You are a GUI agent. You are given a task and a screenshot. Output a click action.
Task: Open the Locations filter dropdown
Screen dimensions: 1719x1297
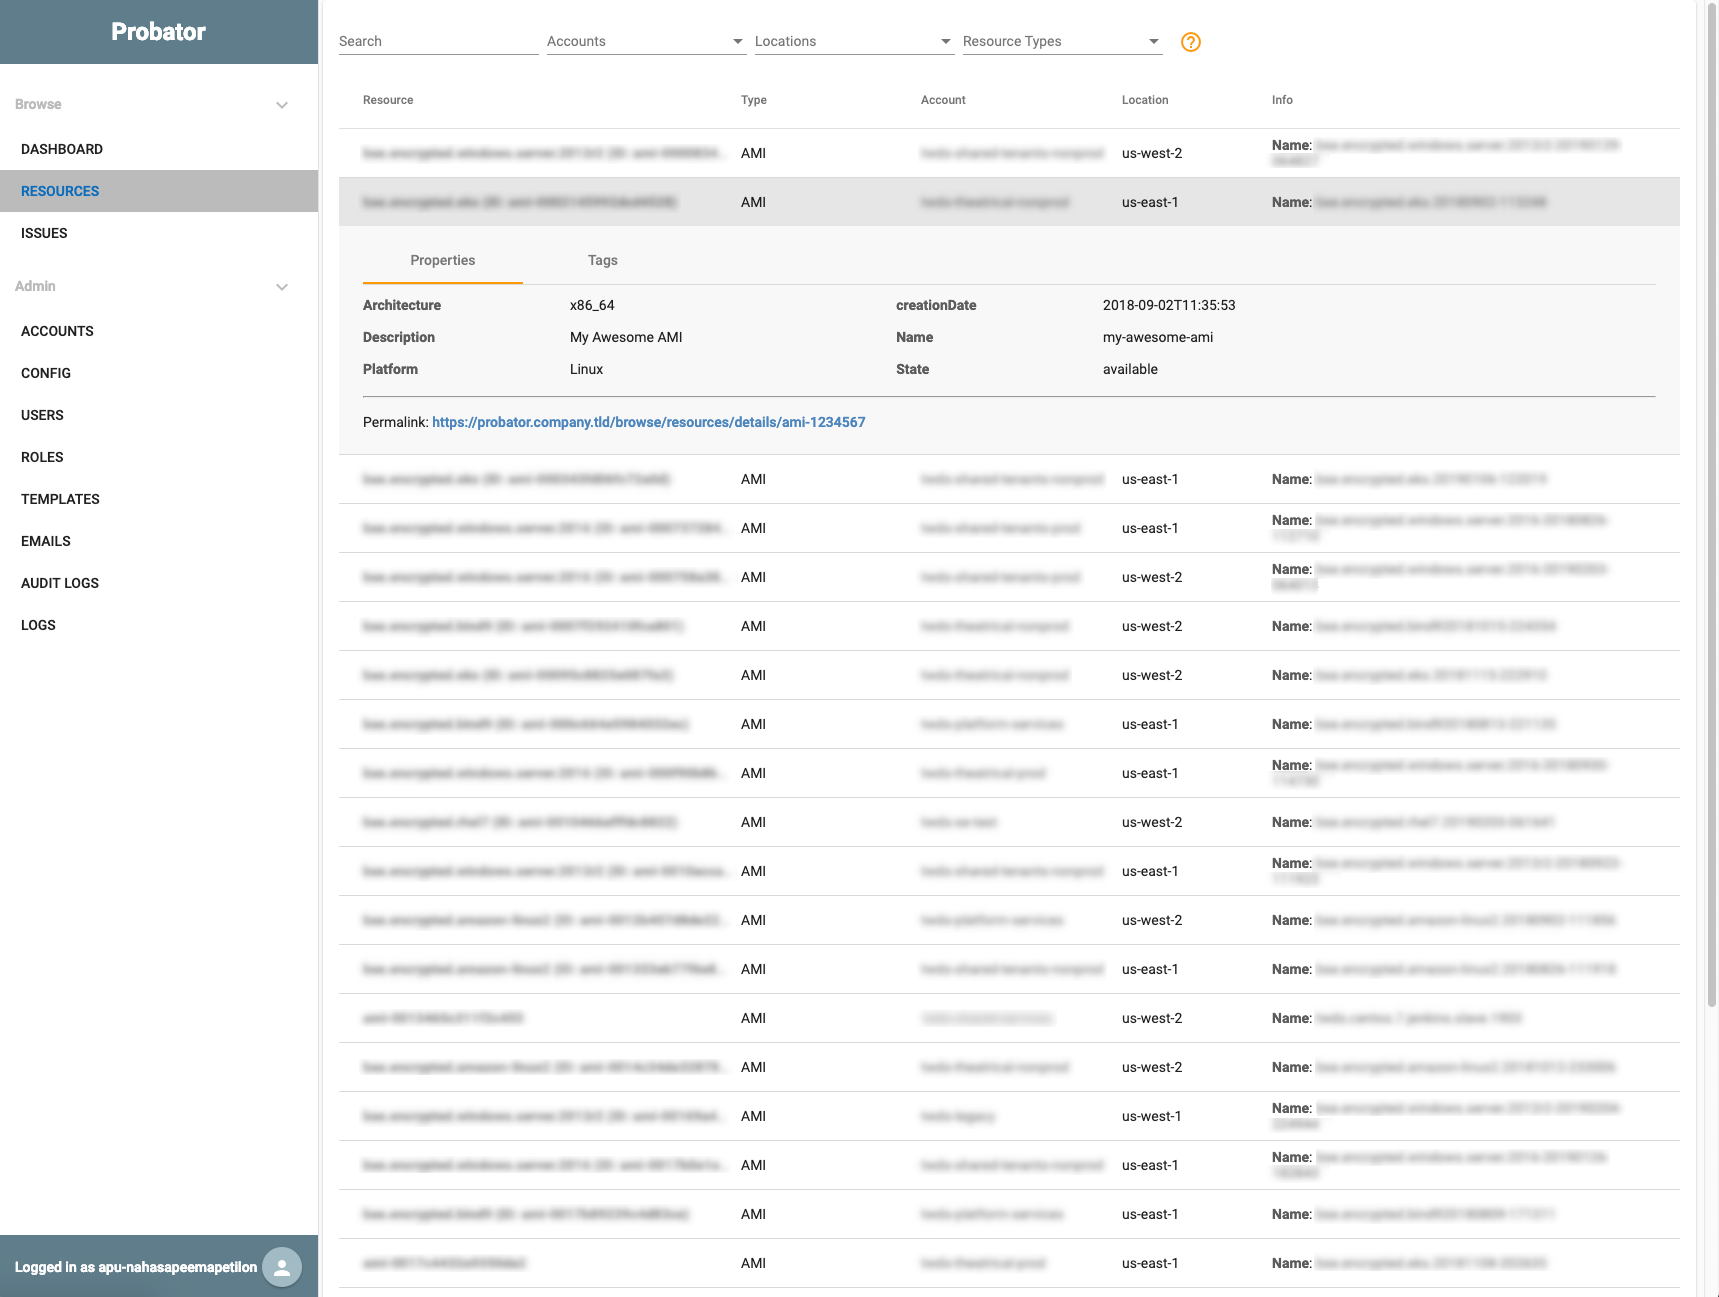pyautogui.click(x=853, y=41)
